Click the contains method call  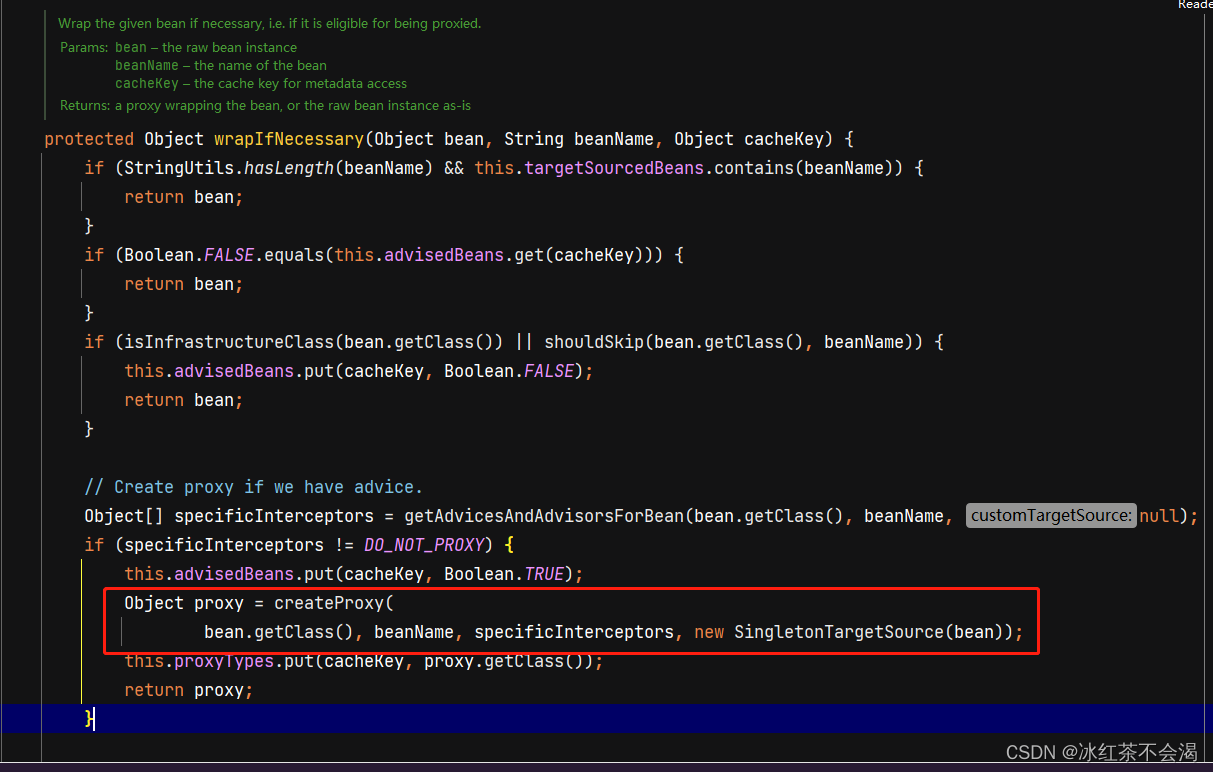[754, 168]
